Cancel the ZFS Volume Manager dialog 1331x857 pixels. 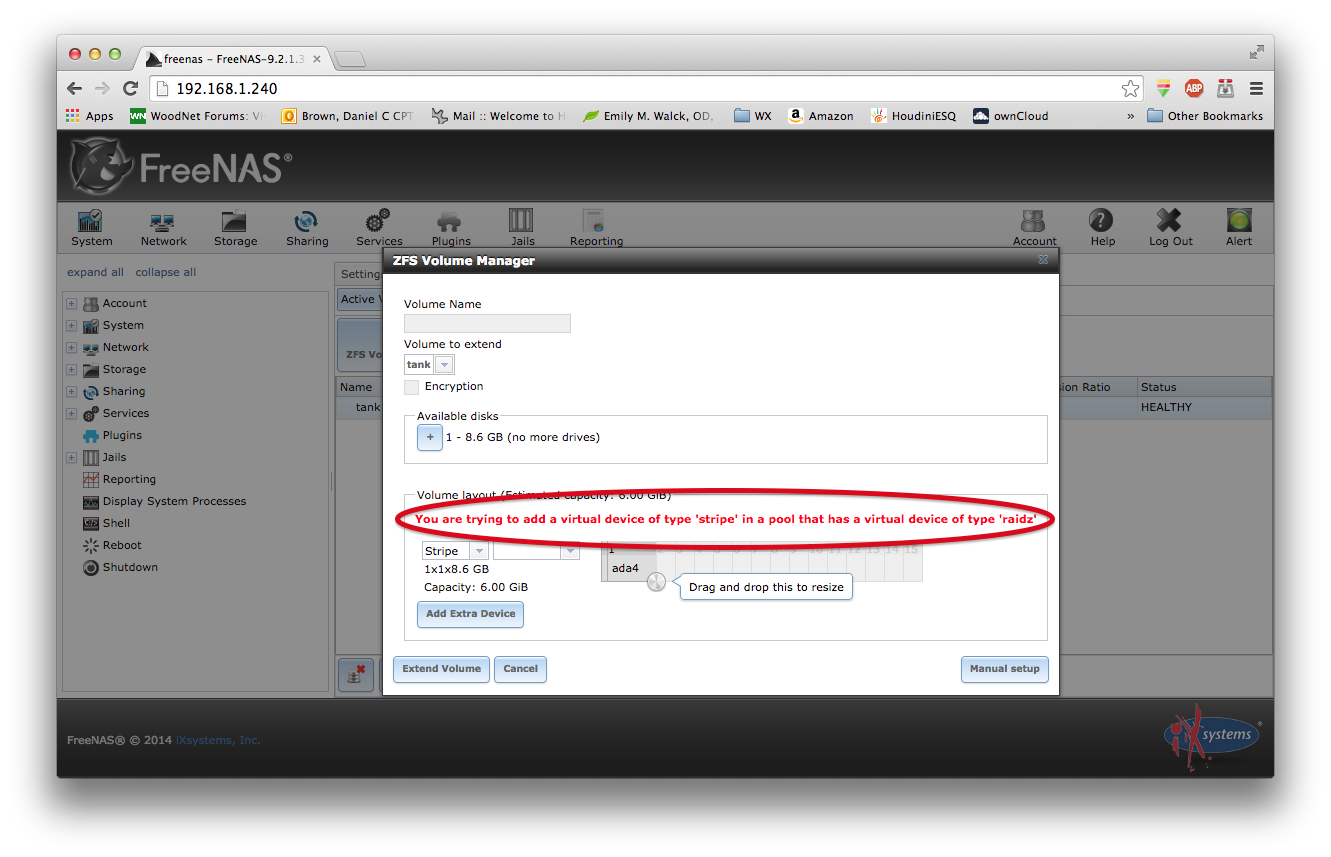[x=520, y=669]
